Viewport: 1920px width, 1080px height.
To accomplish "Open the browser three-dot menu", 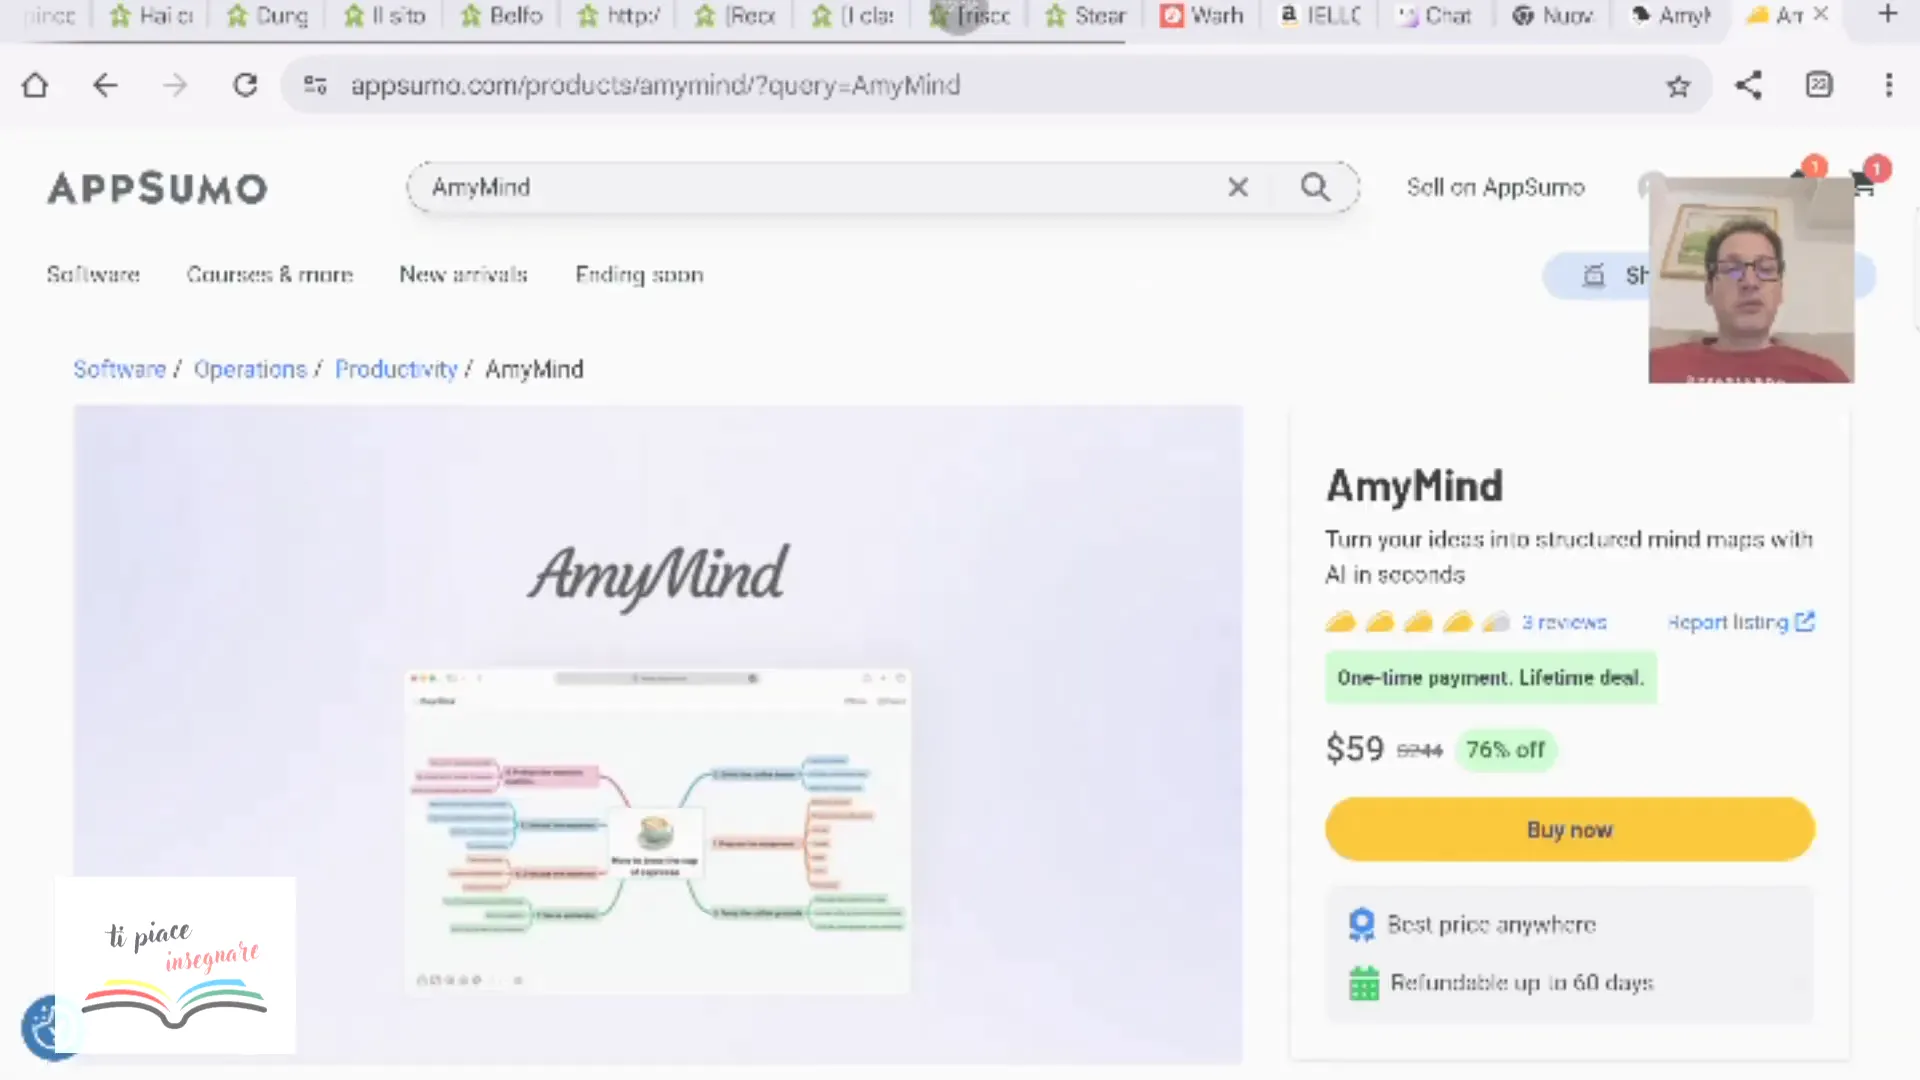I will [x=1889, y=85].
